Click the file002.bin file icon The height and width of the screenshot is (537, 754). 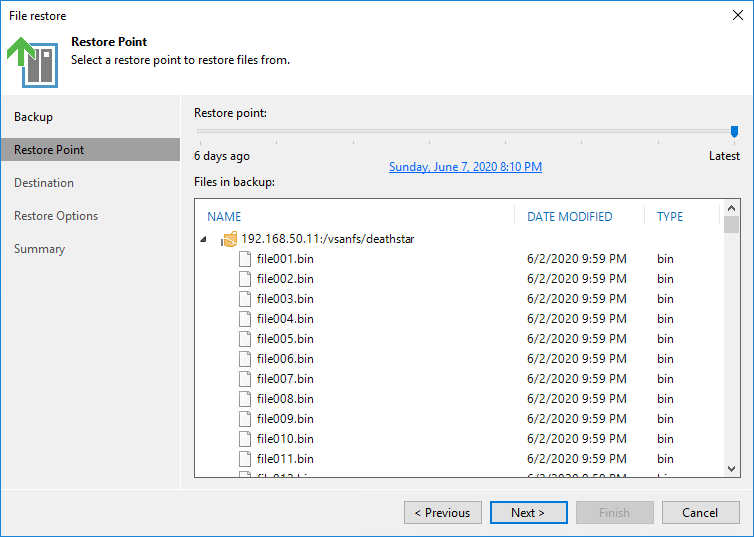[245, 279]
